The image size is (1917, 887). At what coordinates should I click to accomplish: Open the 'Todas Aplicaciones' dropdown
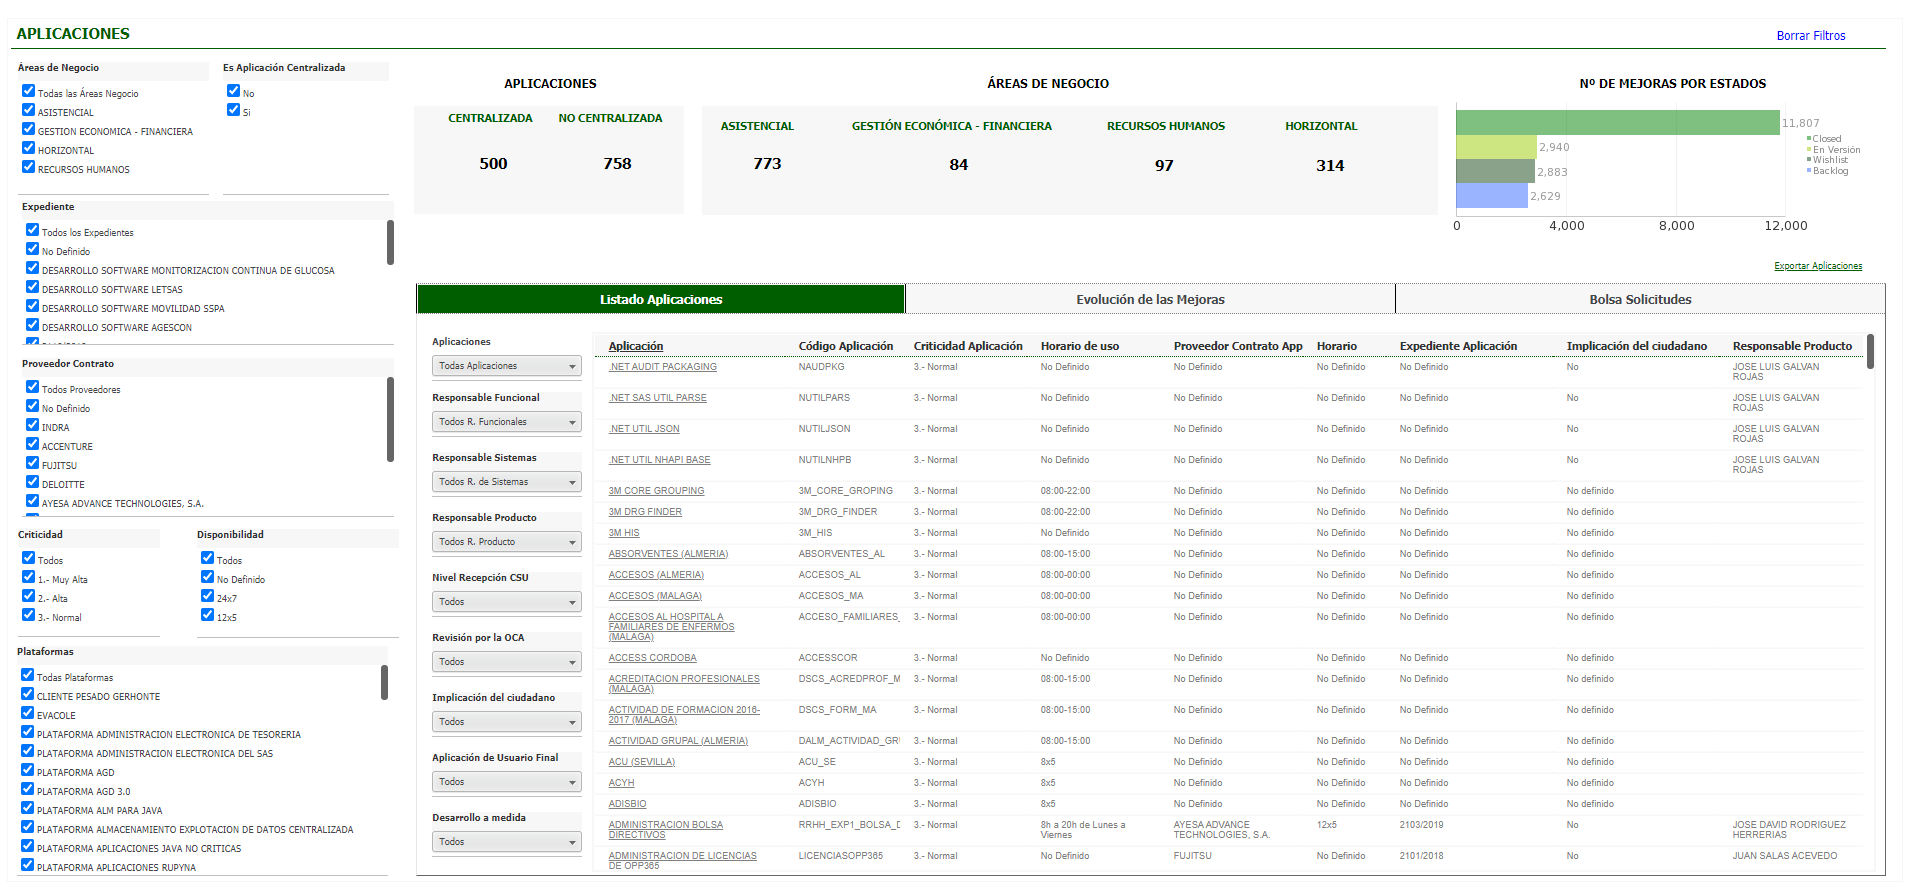[x=507, y=366]
